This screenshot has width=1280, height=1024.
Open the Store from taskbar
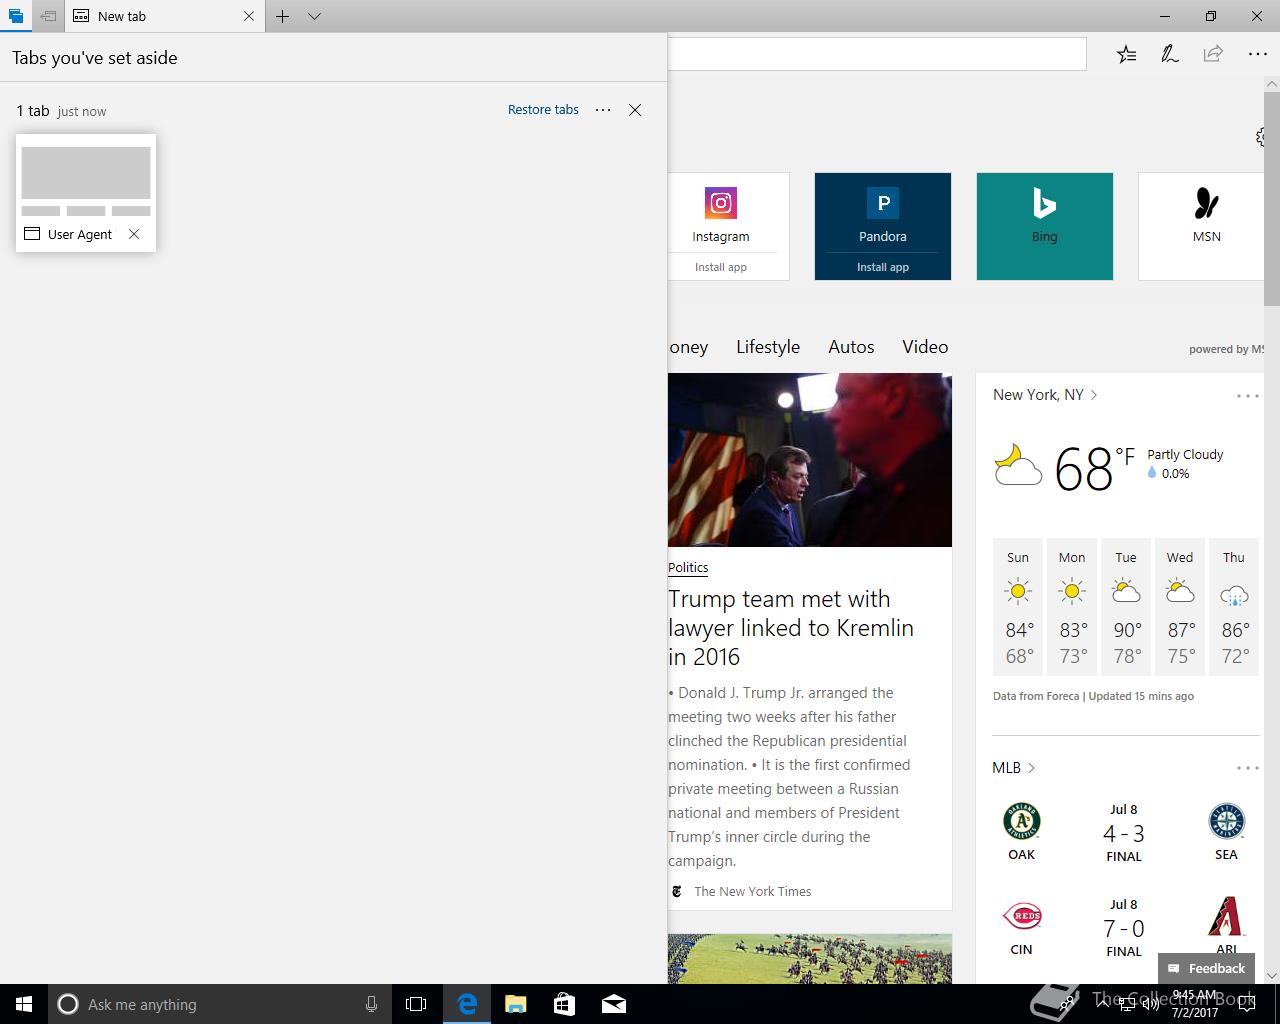click(x=564, y=1004)
